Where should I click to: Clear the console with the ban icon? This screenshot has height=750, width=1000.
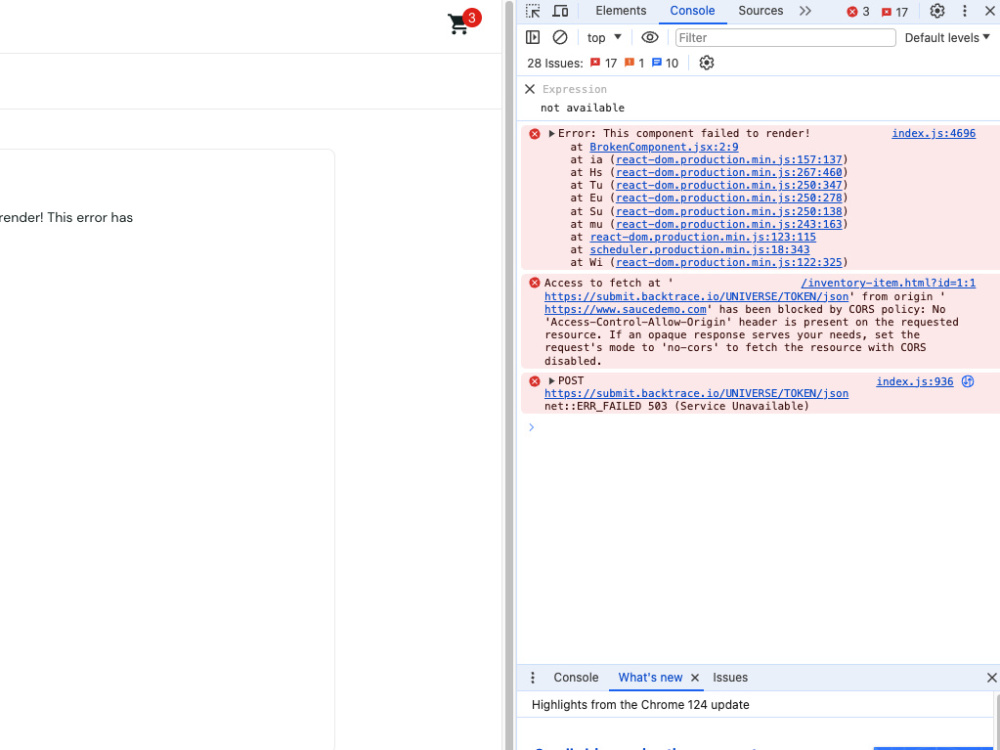click(560, 38)
